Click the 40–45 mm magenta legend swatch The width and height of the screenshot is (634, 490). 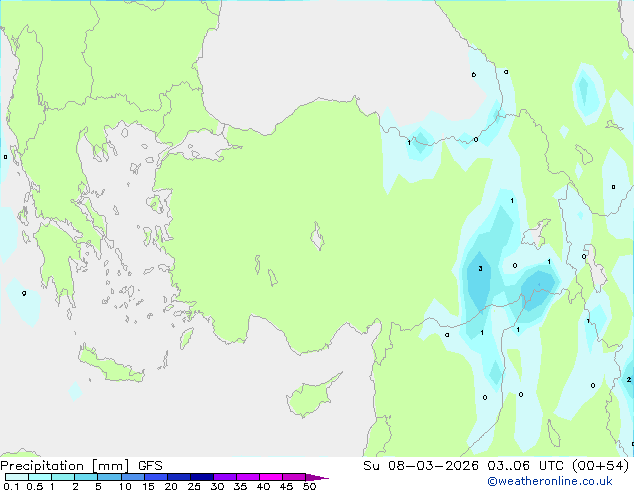tap(271, 477)
